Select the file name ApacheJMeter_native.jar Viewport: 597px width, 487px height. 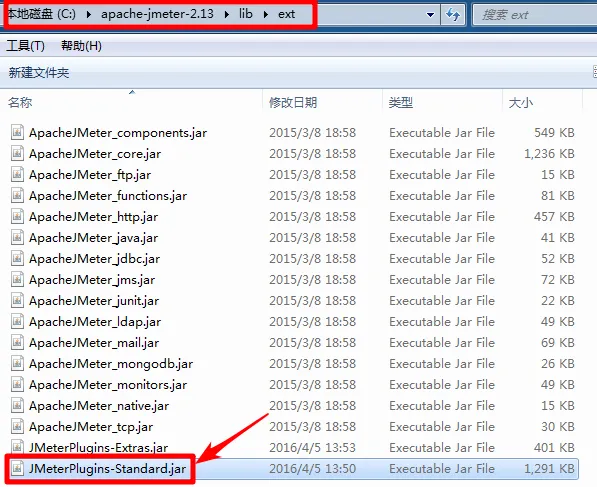99,406
